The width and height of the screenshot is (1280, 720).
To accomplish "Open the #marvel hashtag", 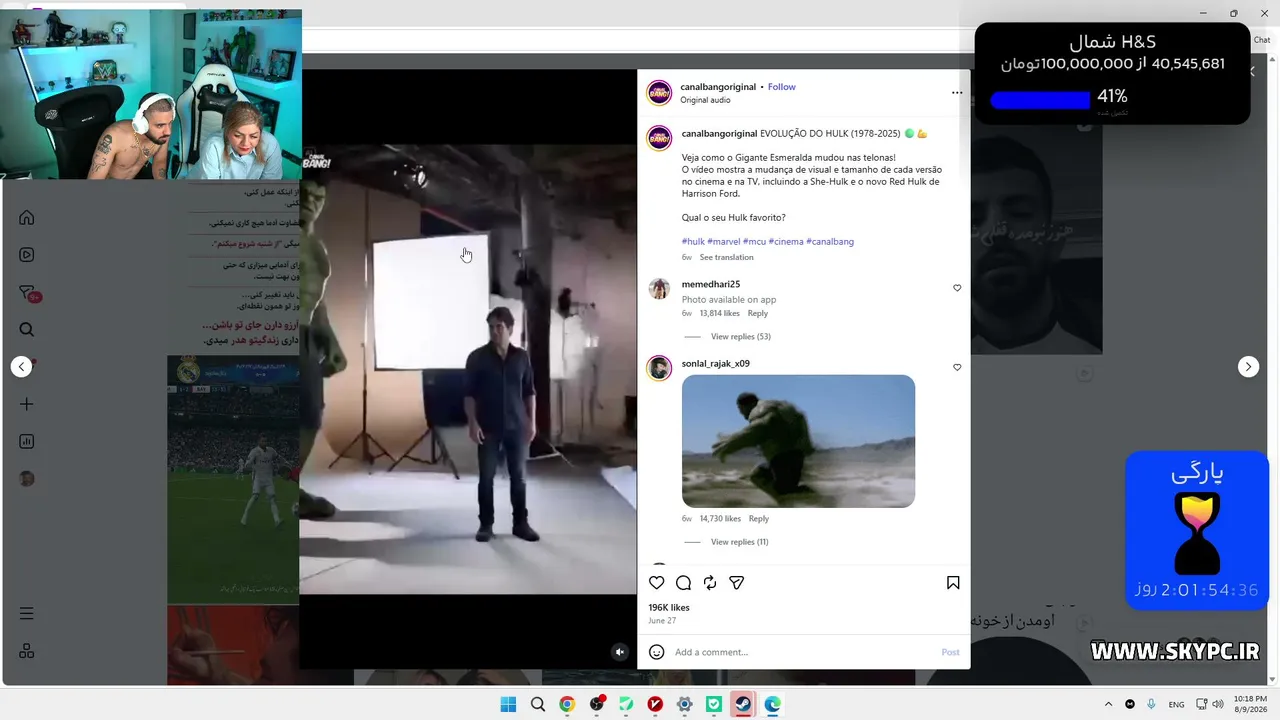I will (723, 241).
